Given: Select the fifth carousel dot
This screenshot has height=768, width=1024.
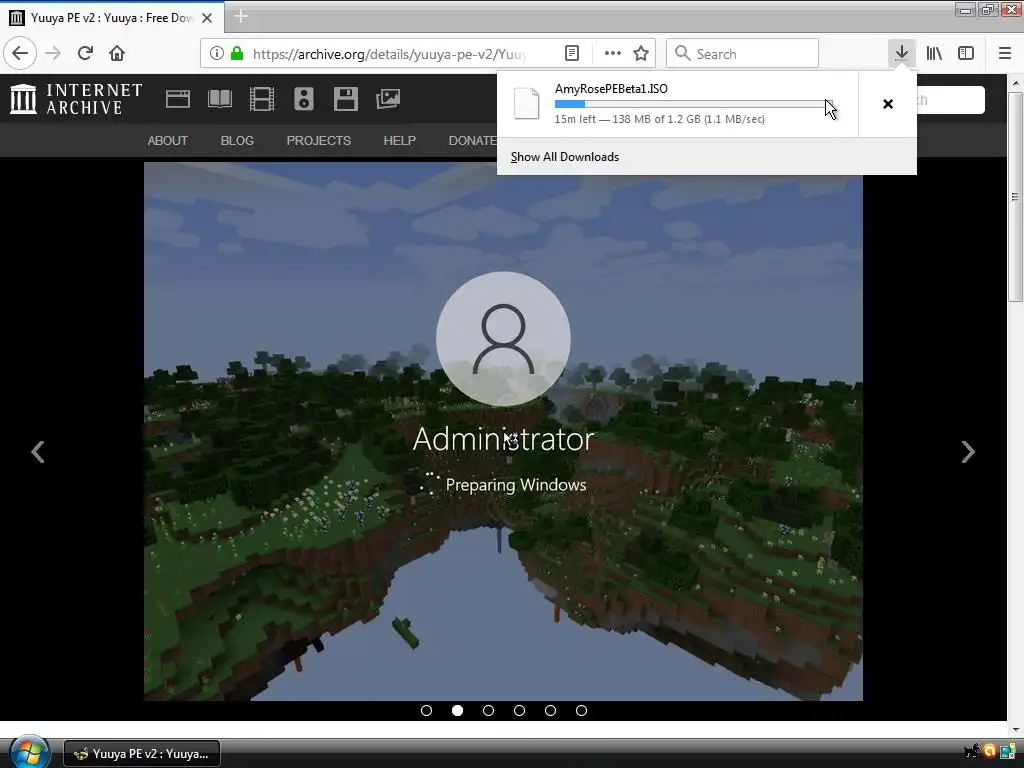Looking at the screenshot, I should pos(551,711).
